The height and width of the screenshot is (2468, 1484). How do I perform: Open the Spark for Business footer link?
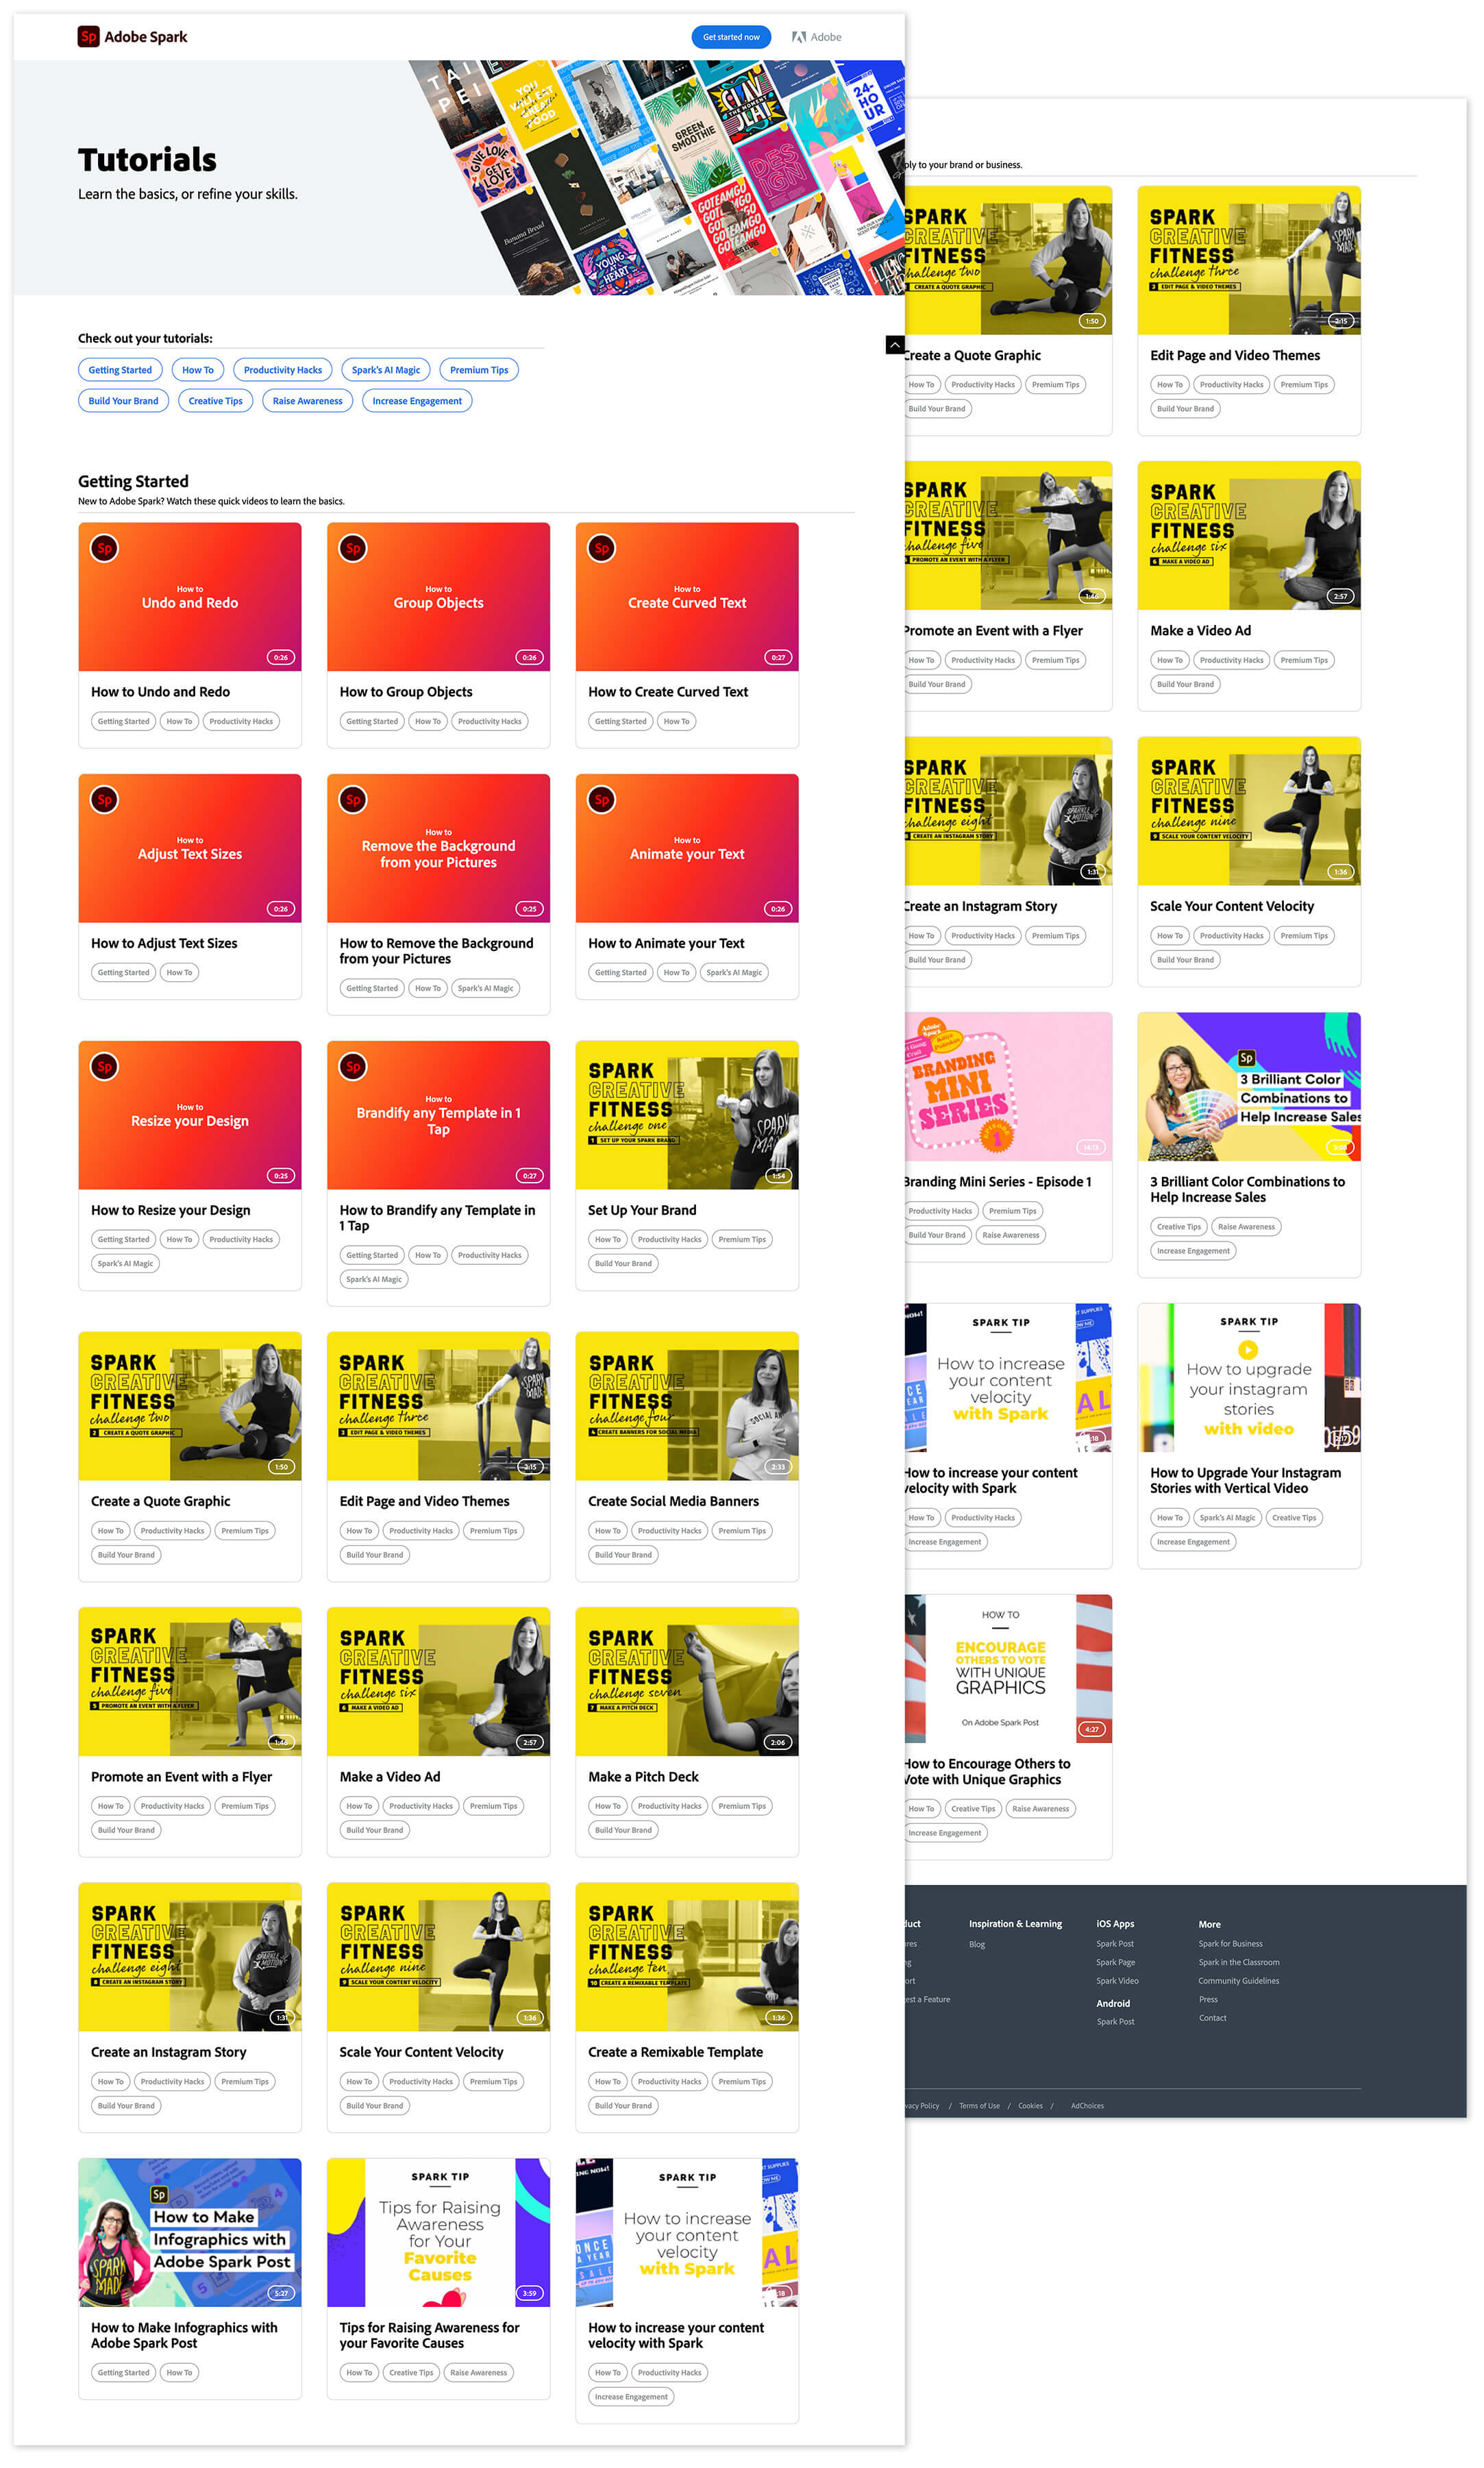pos(1230,1944)
